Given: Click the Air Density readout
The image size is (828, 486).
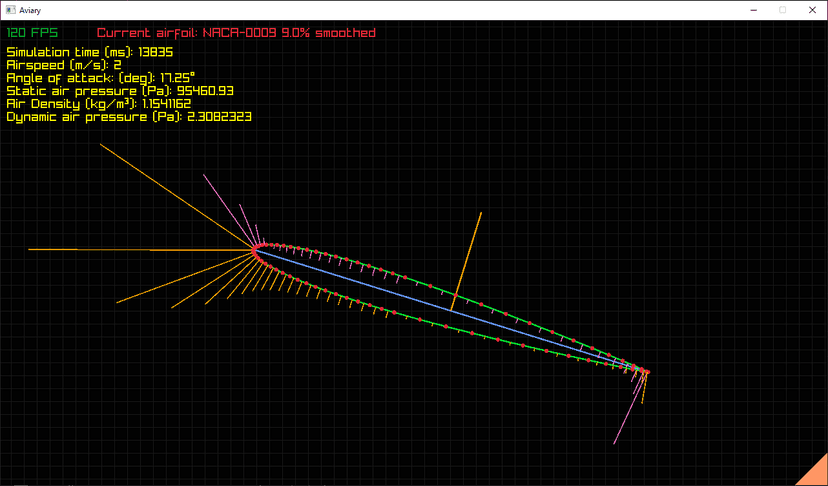Looking at the screenshot, I should click(x=99, y=103).
